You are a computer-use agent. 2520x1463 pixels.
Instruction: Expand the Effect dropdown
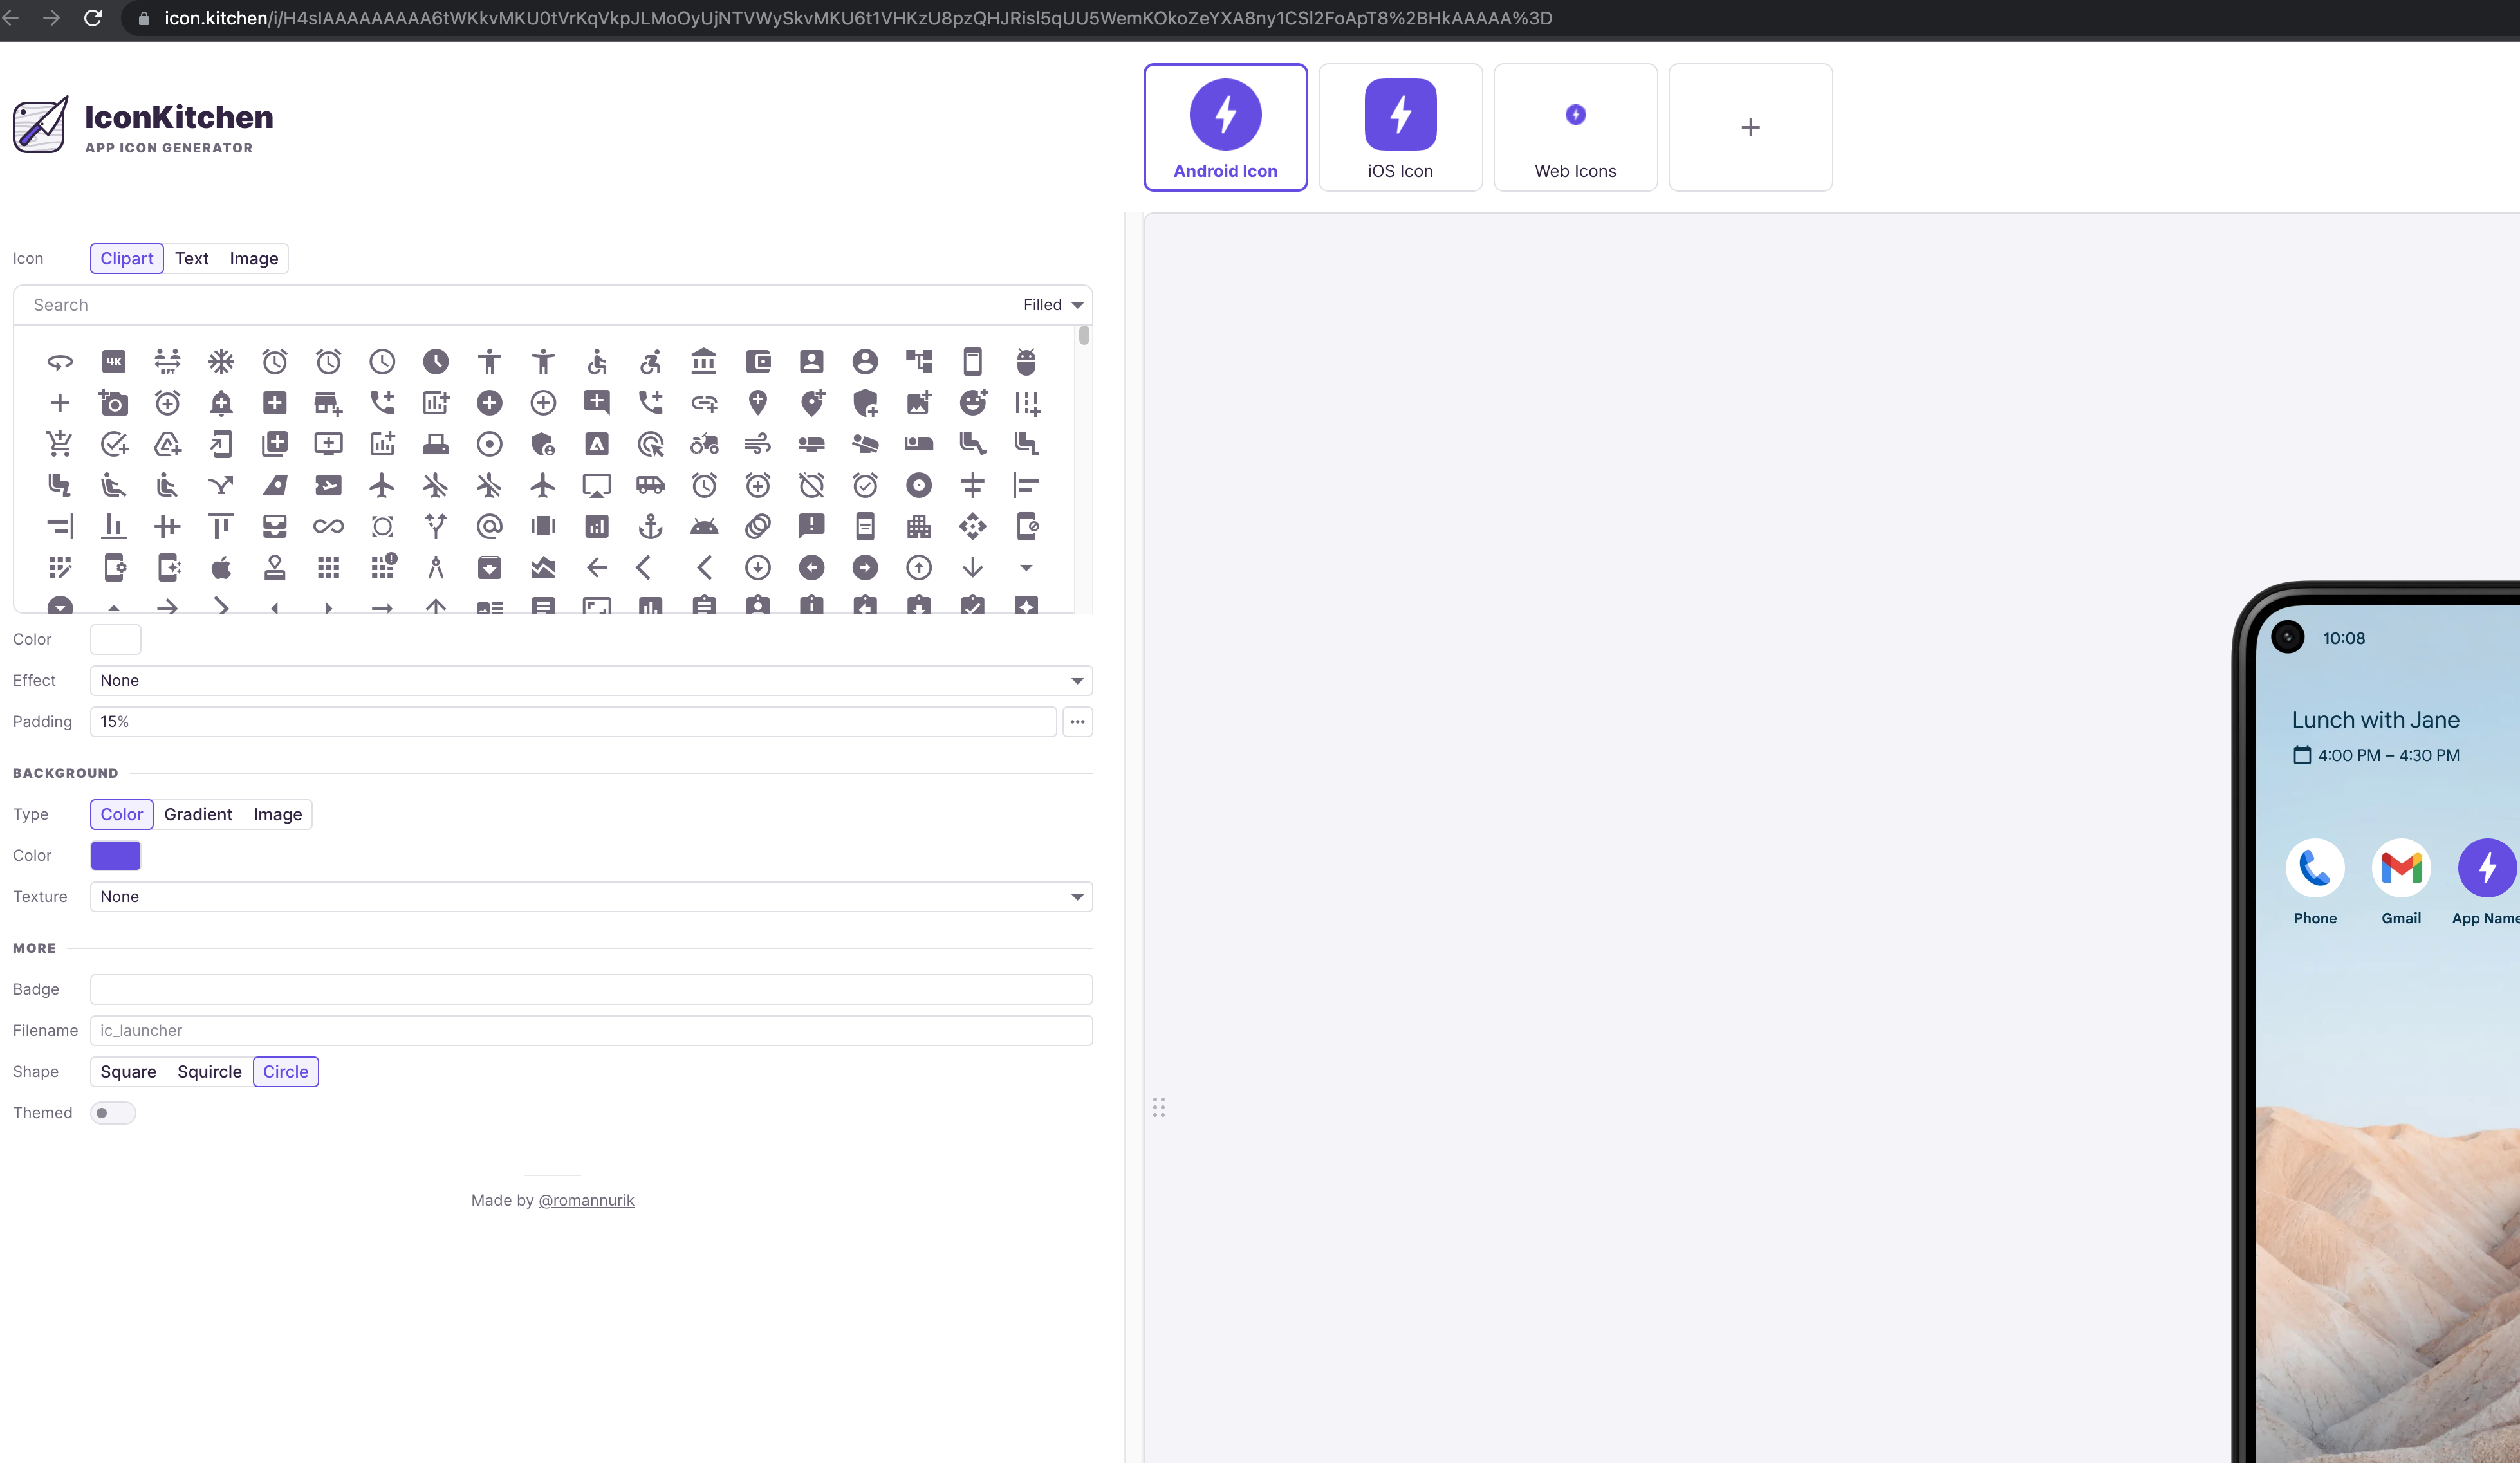pos(590,681)
